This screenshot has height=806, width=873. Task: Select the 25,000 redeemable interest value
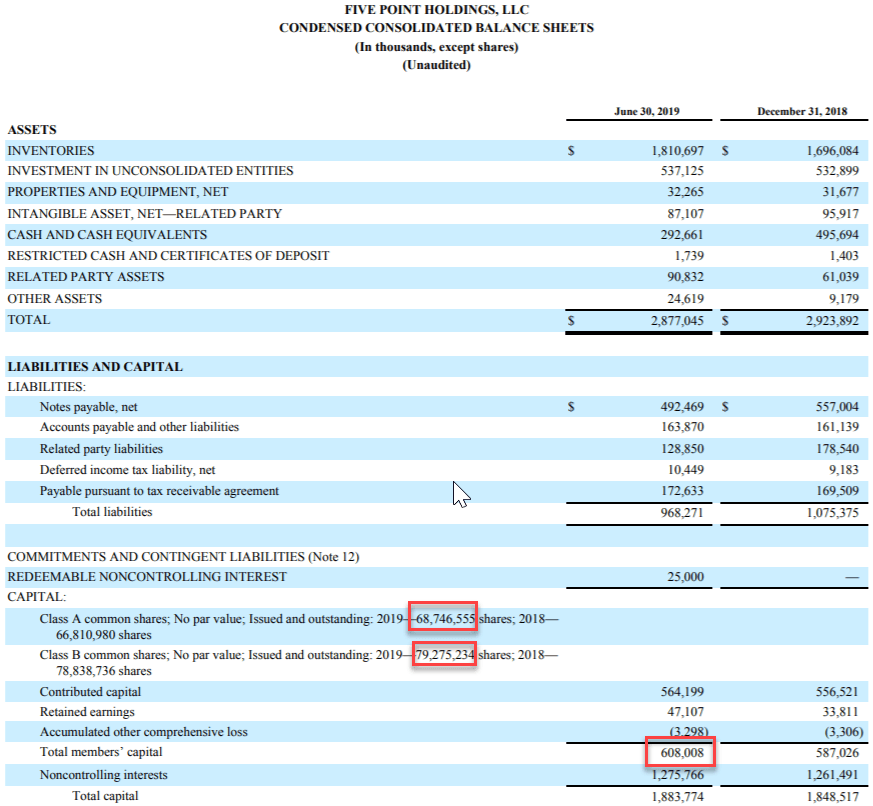coord(685,577)
